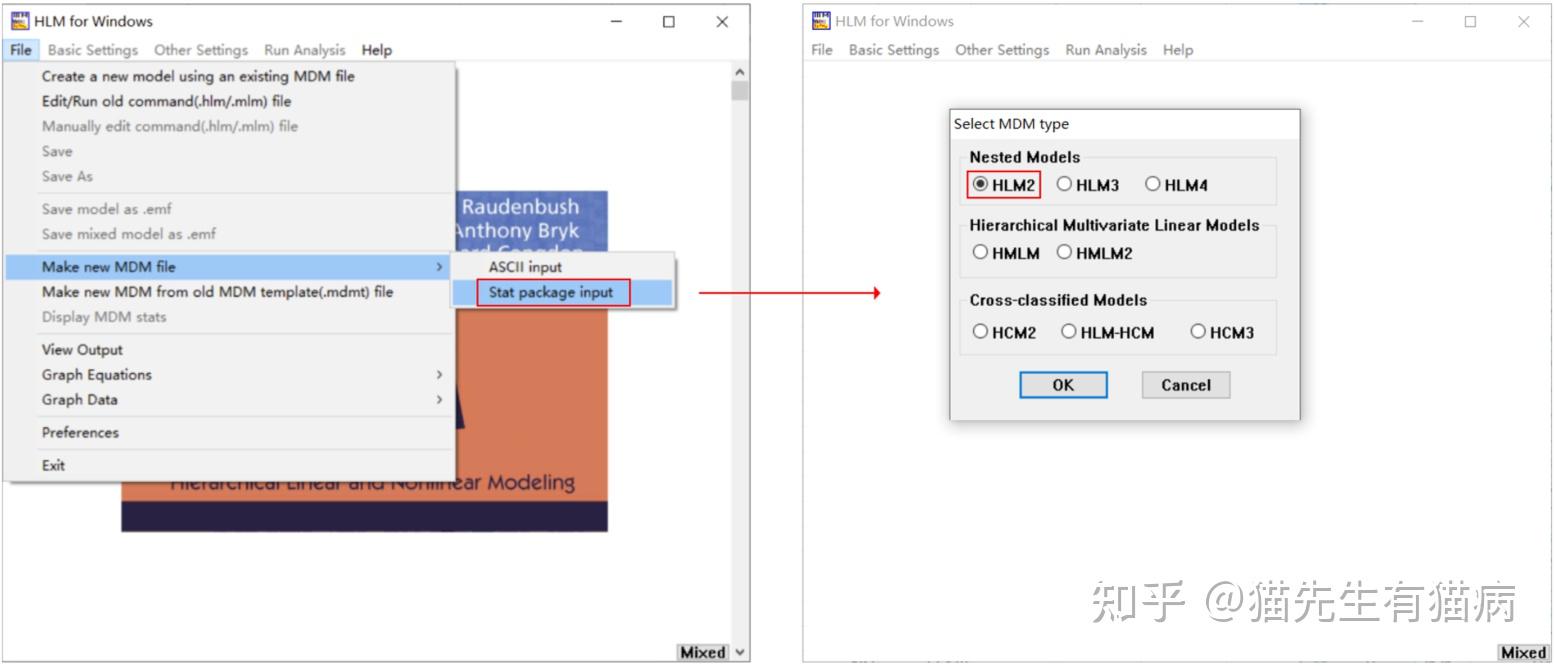Cancel the Select MDM type dialog
The height and width of the screenshot is (666, 1555).
tap(1185, 385)
